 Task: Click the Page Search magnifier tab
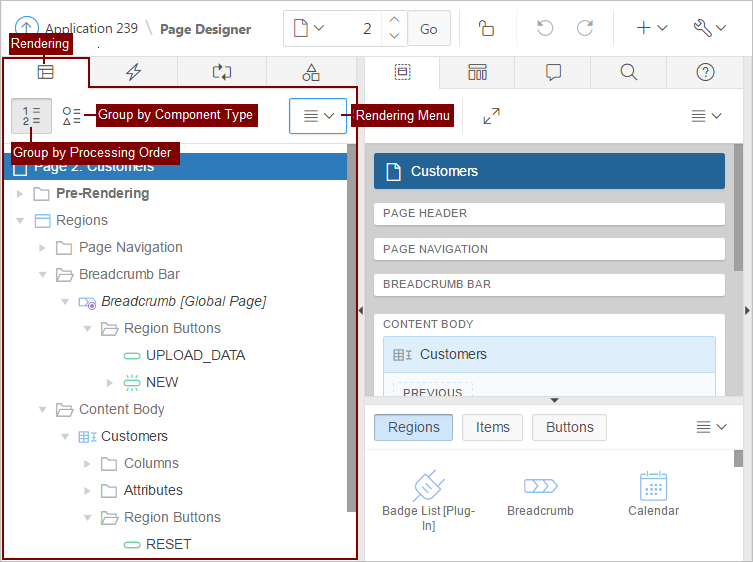pos(628,72)
